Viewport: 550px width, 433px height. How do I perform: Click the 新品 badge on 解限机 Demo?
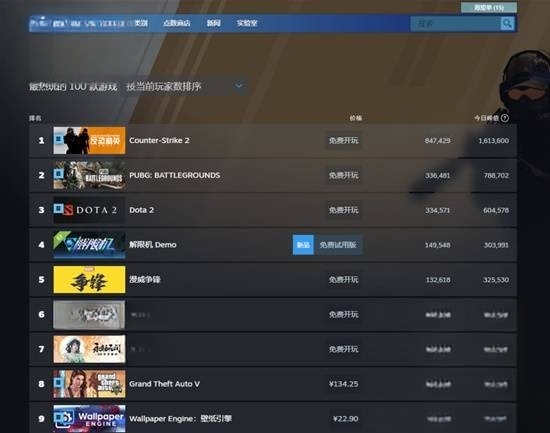(x=303, y=245)
